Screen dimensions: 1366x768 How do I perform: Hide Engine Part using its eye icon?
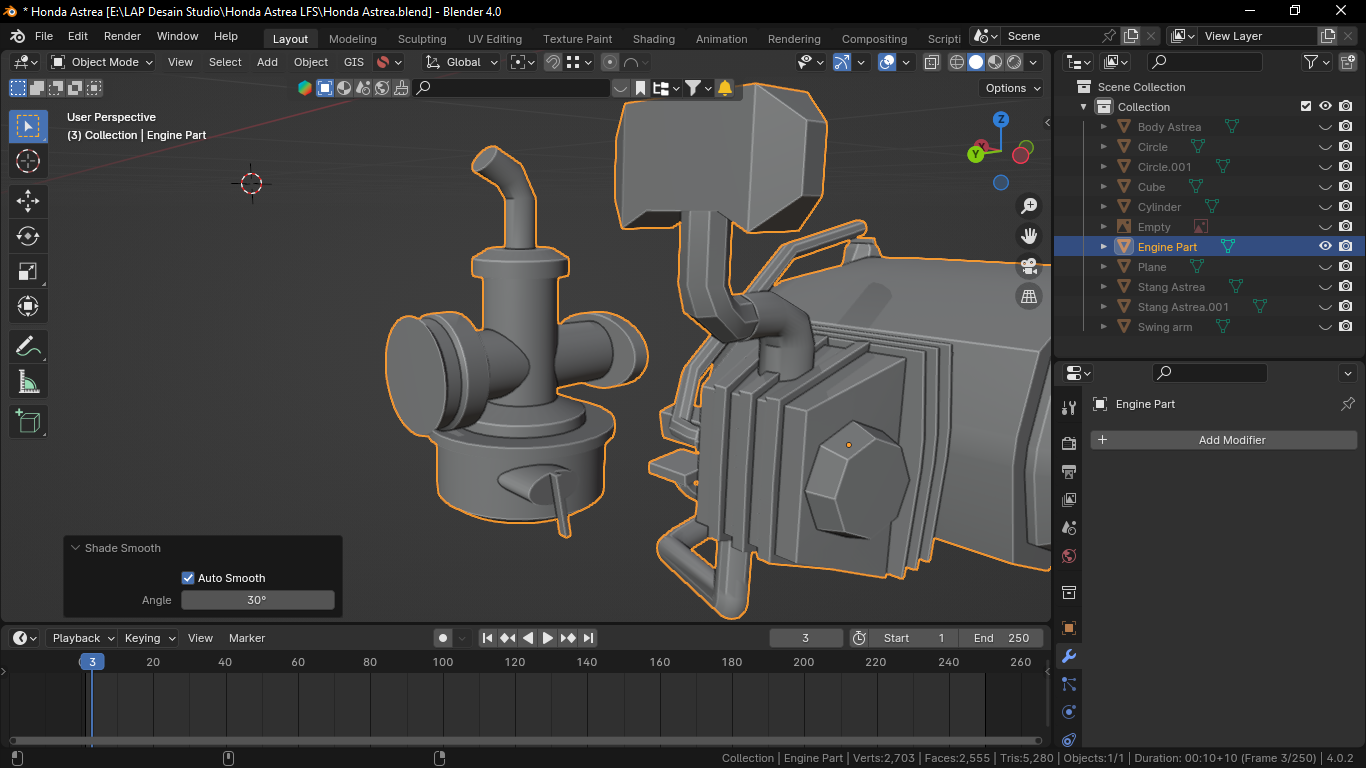pos(1325,247)
